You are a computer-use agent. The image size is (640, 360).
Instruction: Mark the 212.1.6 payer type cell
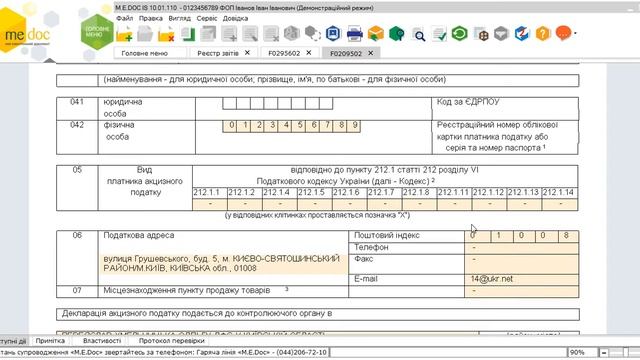pos(350,204)
